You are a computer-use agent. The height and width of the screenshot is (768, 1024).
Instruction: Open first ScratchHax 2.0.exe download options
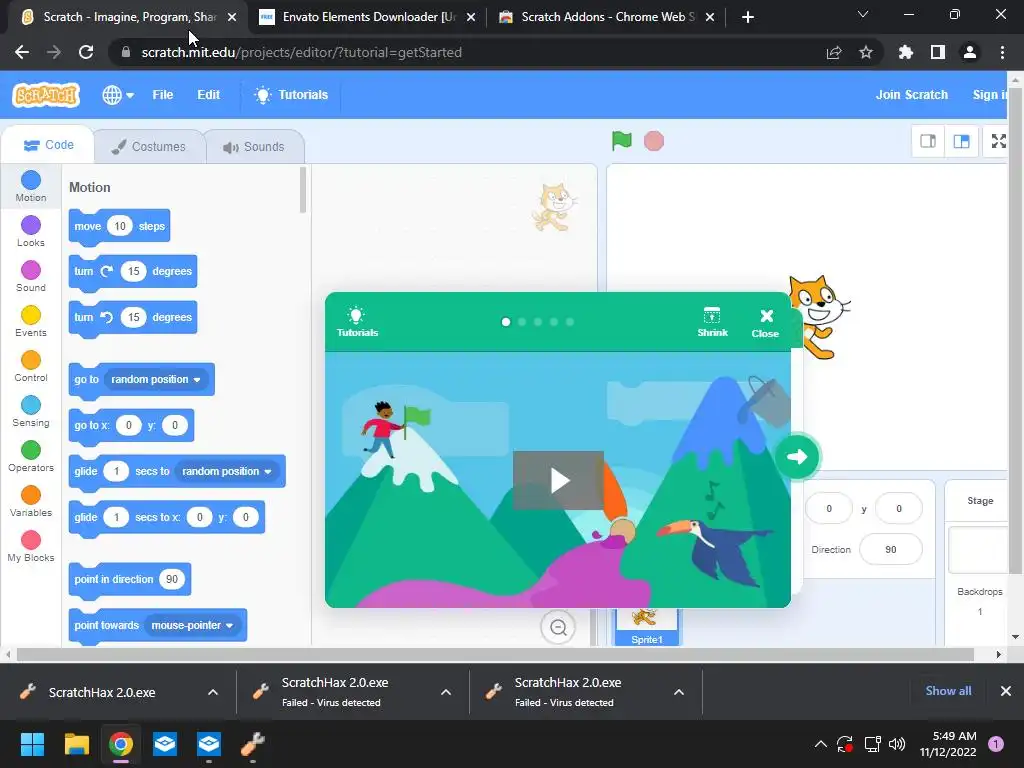[x=213, y=692]
